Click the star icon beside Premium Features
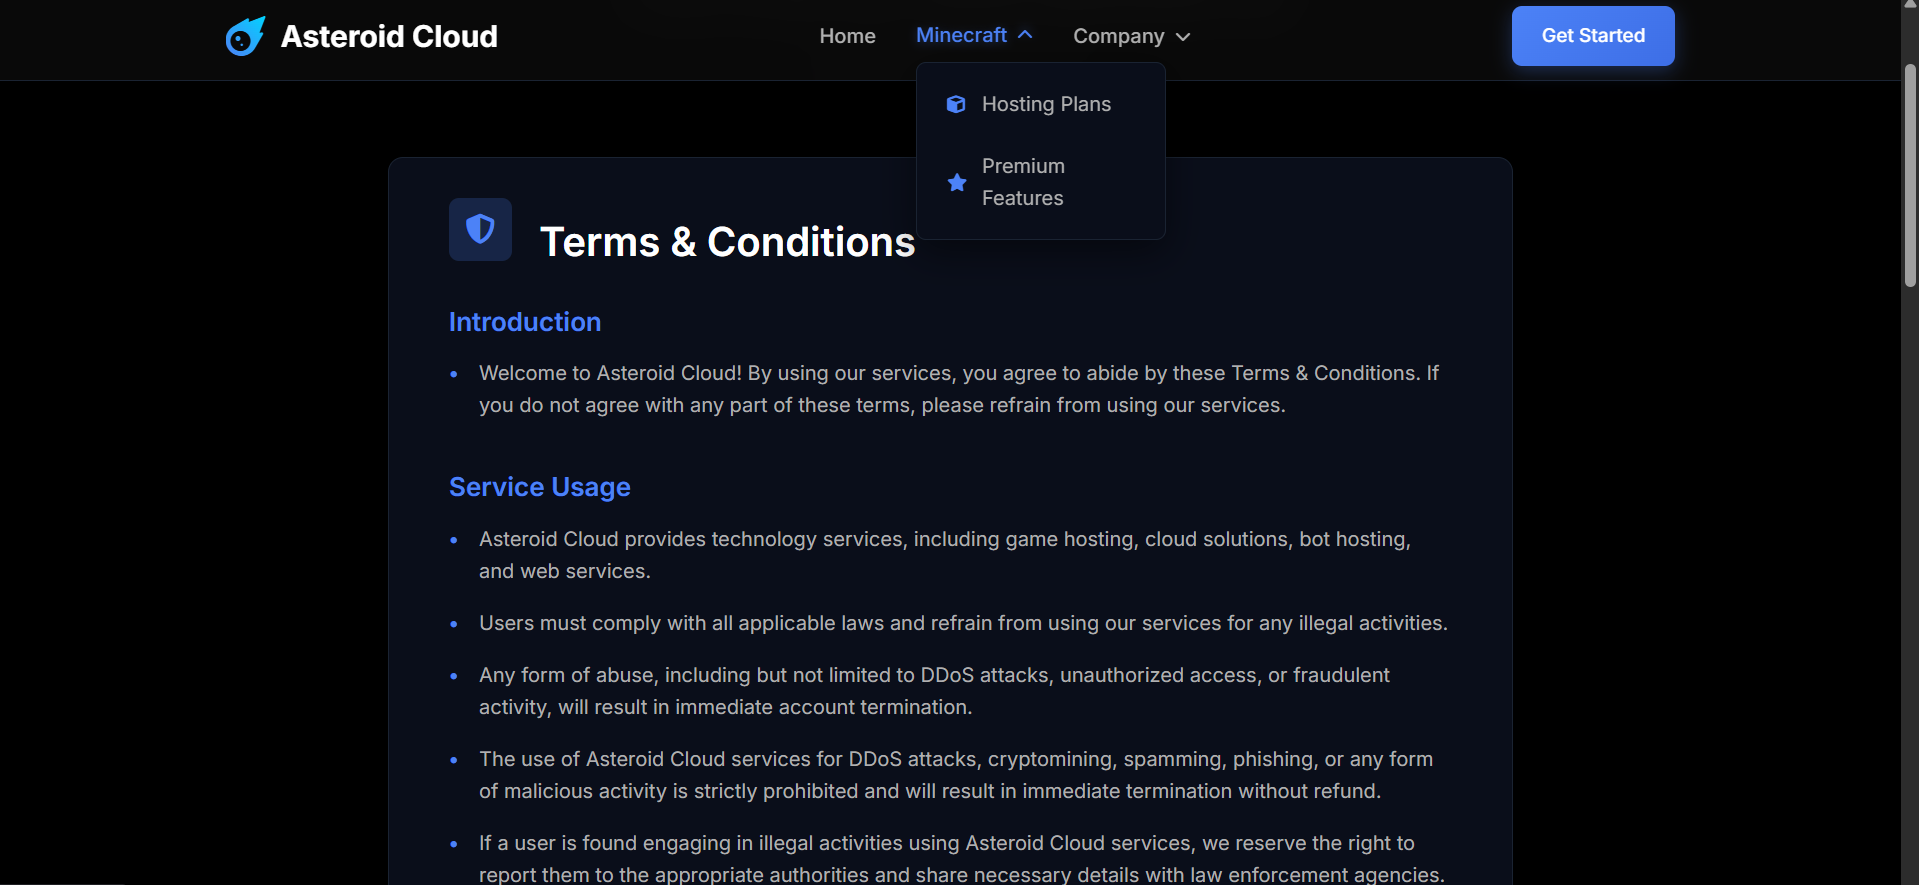This screenshot has width=1919, height=885. [x=957, y=182]
